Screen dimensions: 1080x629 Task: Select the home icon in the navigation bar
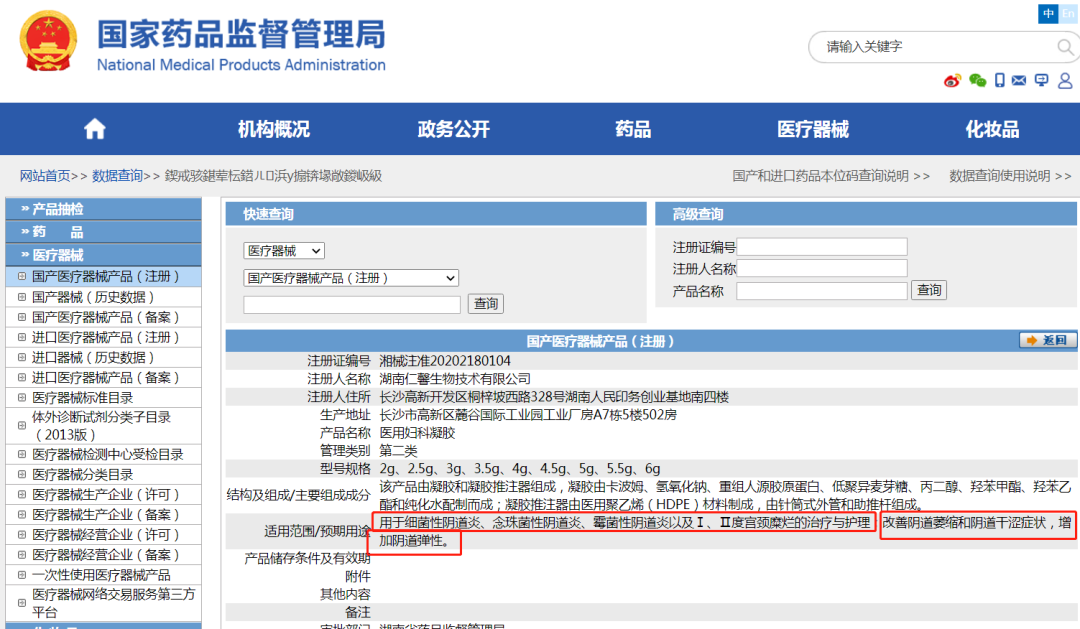[x=93, y=128]
